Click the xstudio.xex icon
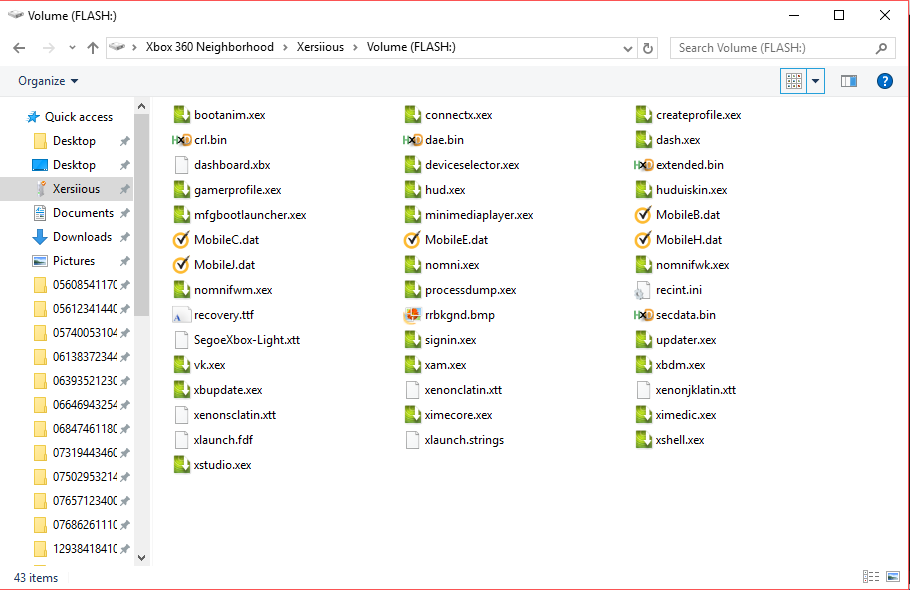 click(182, 465)
